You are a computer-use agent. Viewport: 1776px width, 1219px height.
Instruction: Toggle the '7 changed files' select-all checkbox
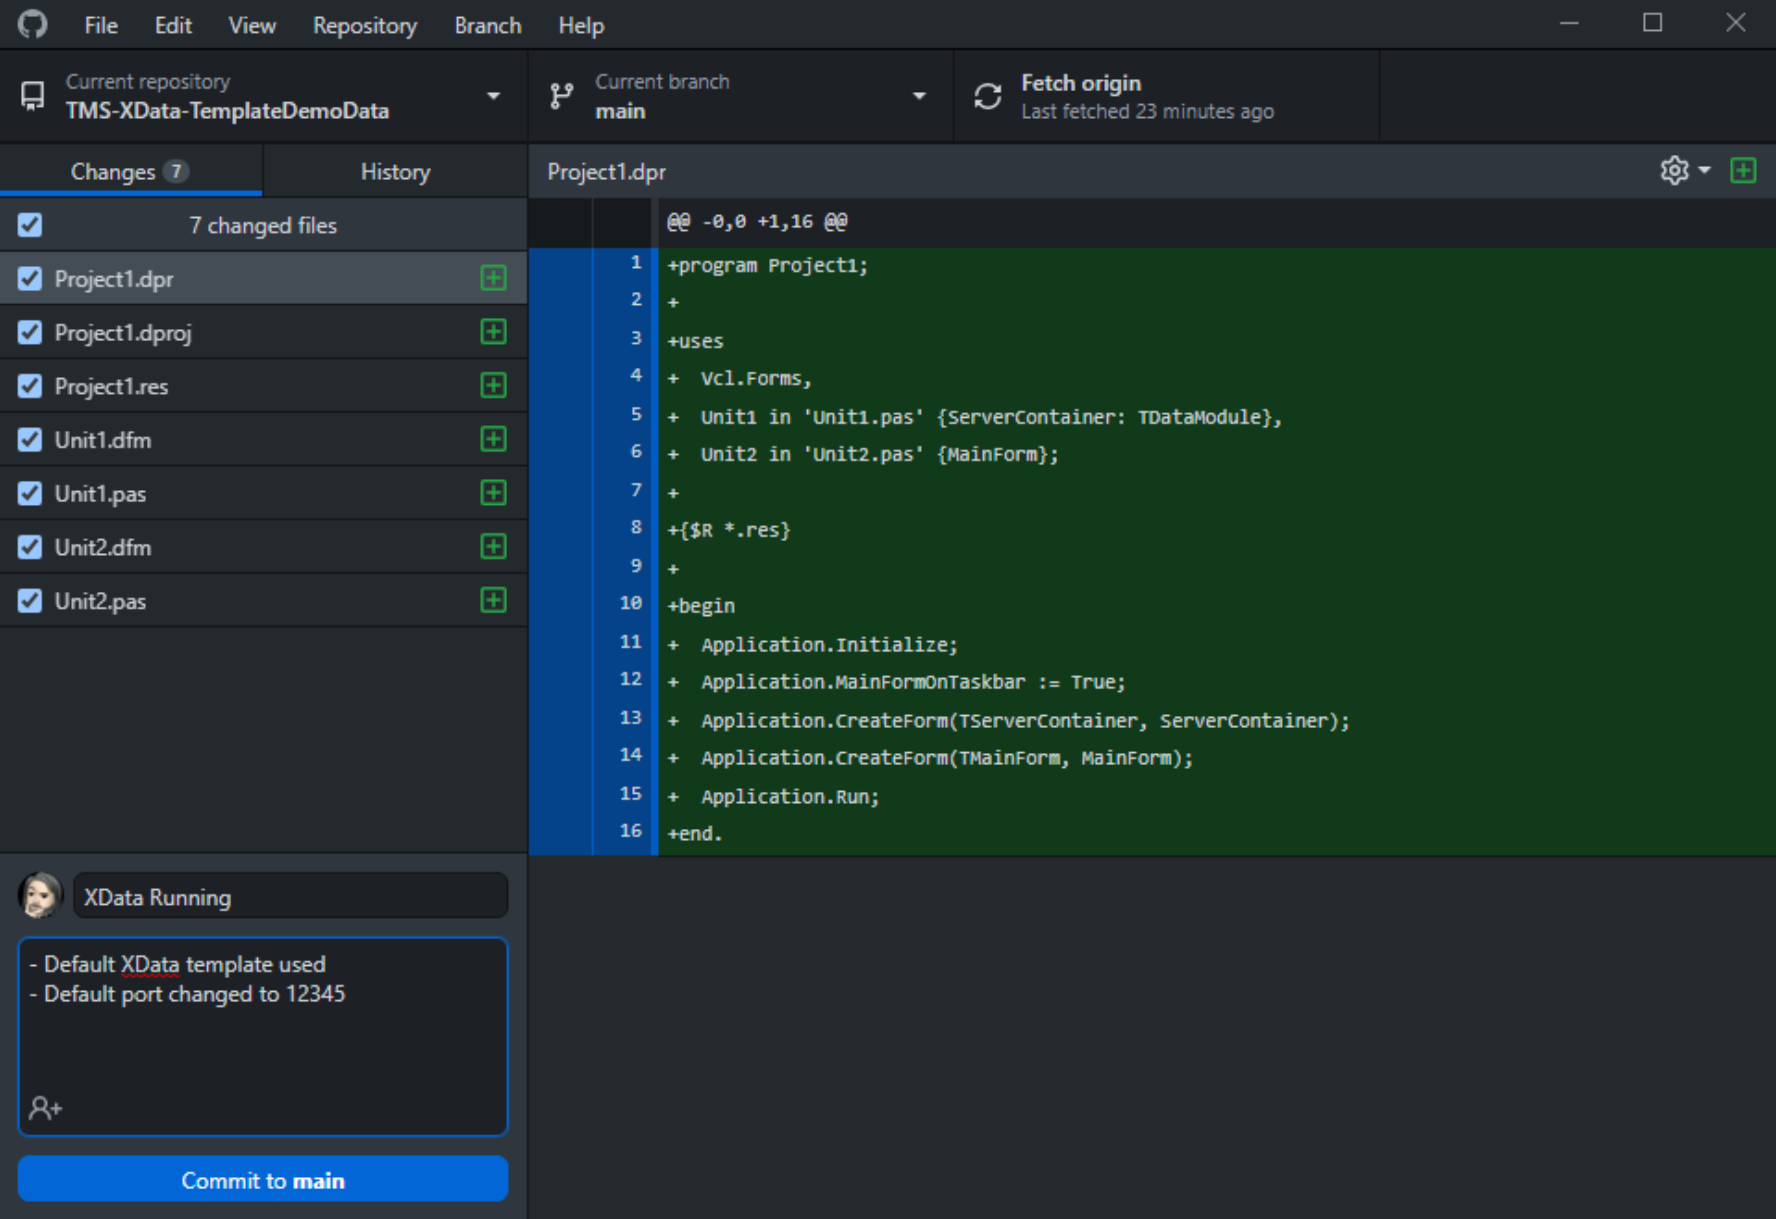coord(30,225)
